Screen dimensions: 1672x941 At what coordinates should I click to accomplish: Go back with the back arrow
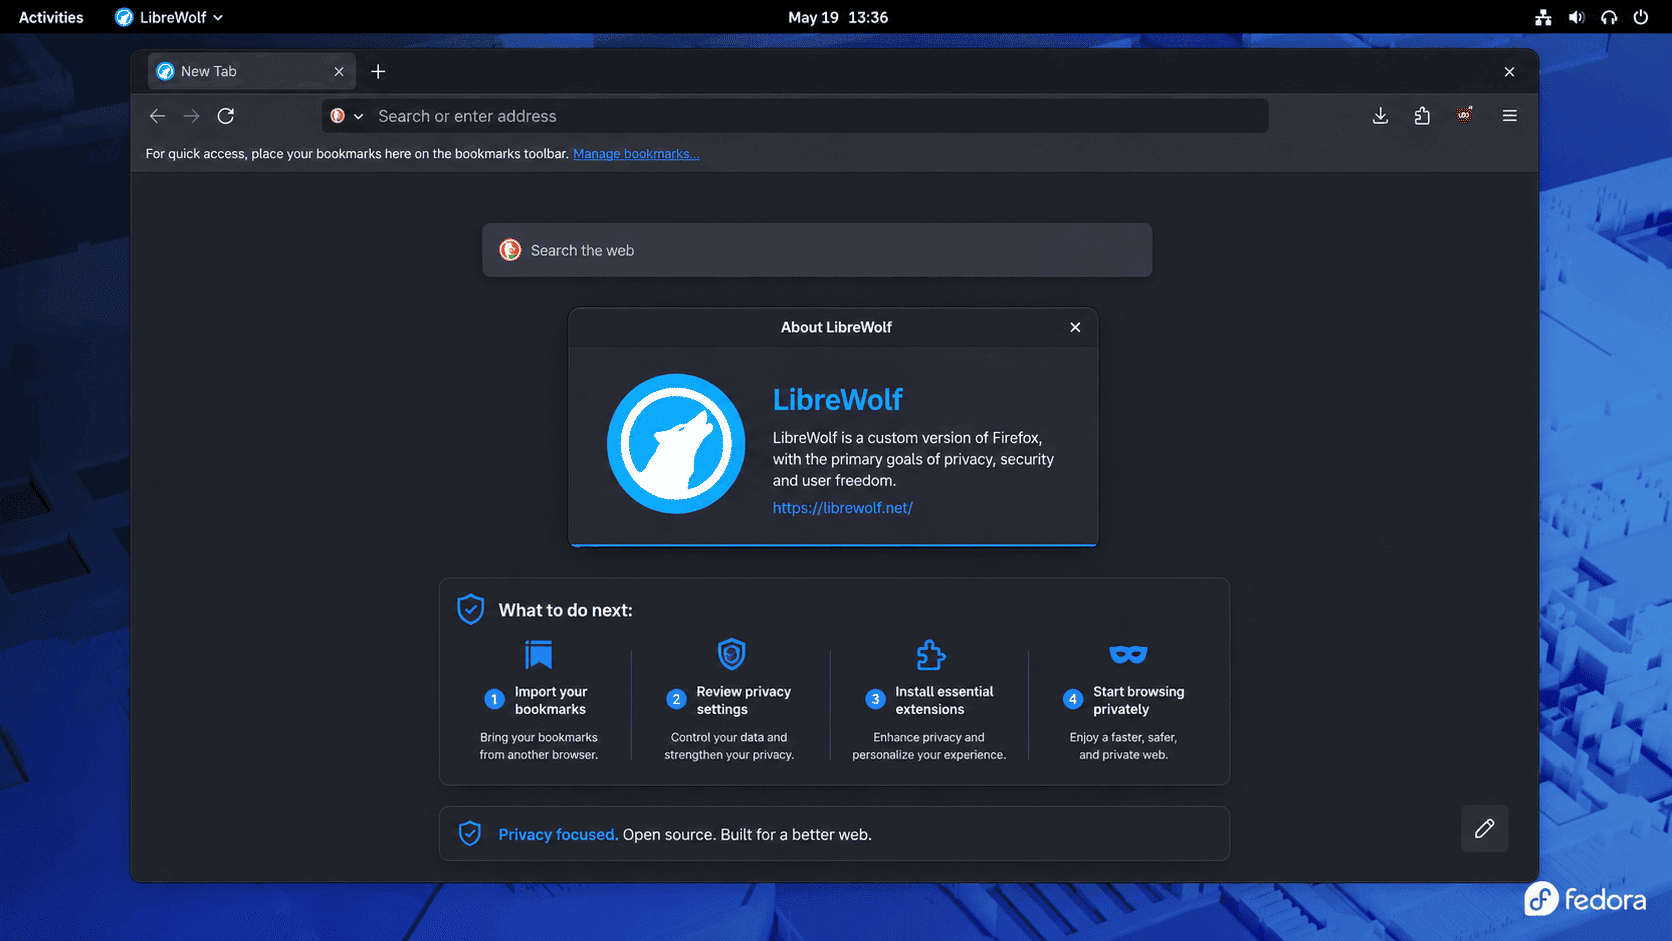coord(157,116)
